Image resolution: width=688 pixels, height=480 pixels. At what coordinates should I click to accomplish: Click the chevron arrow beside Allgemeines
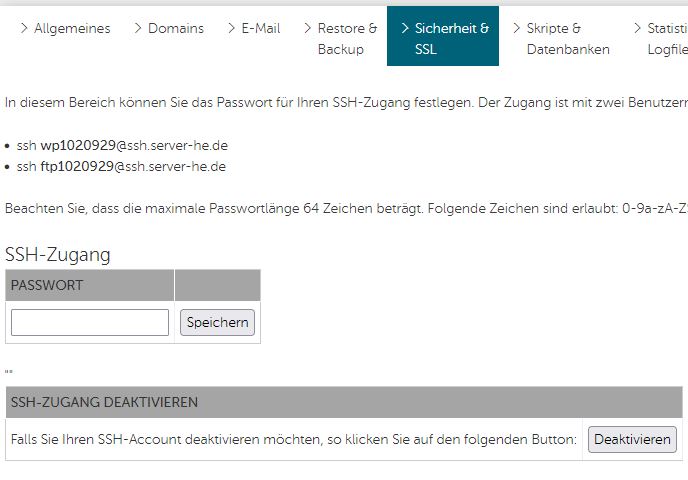tap(24, 29)
